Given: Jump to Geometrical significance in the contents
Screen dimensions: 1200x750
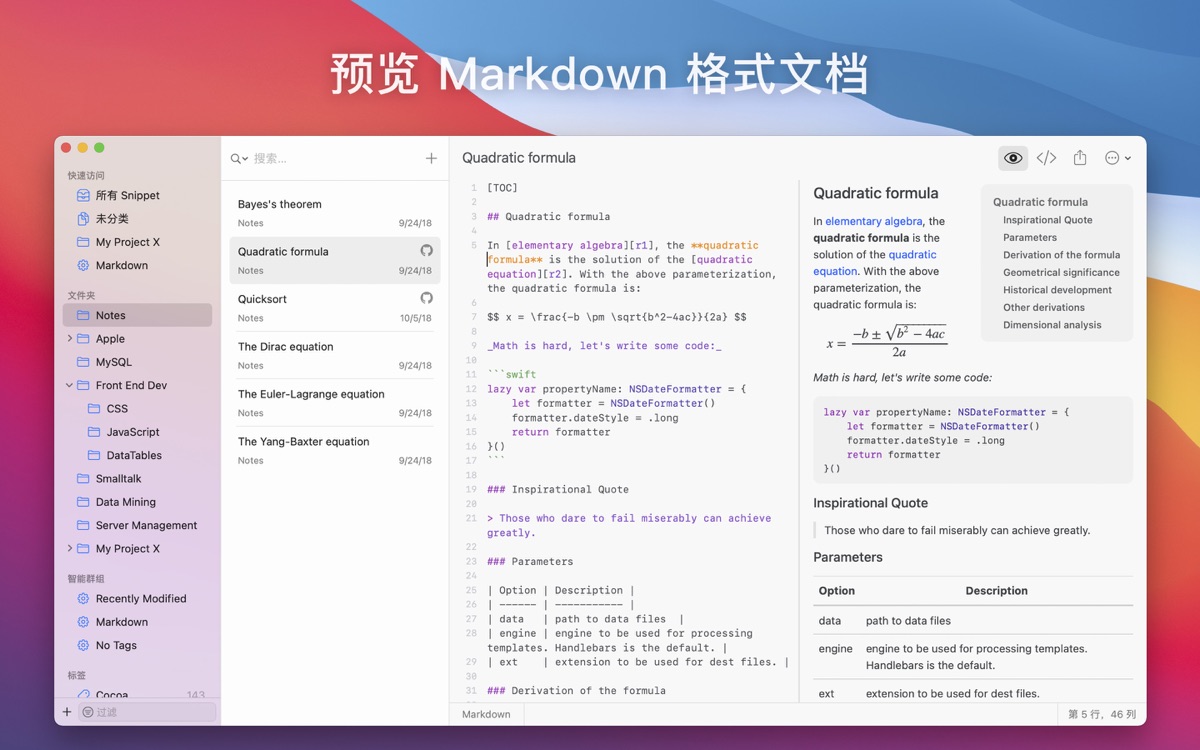Looking at the screenshot, I should (x=1061, y=272).
